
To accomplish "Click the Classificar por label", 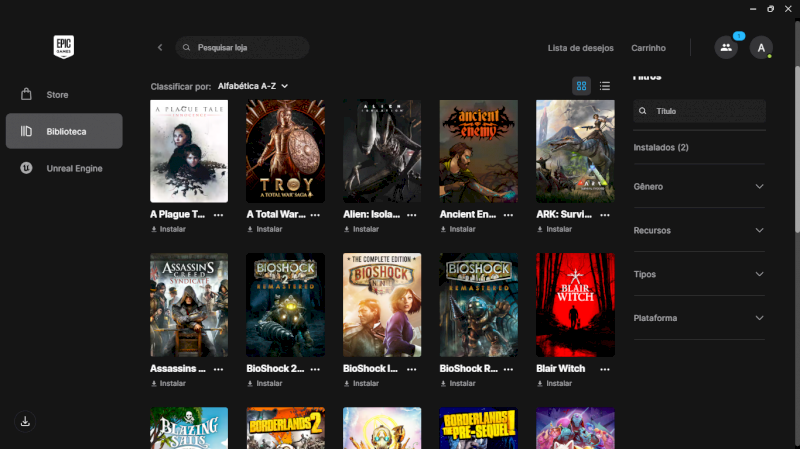I will tap(181, 87).
